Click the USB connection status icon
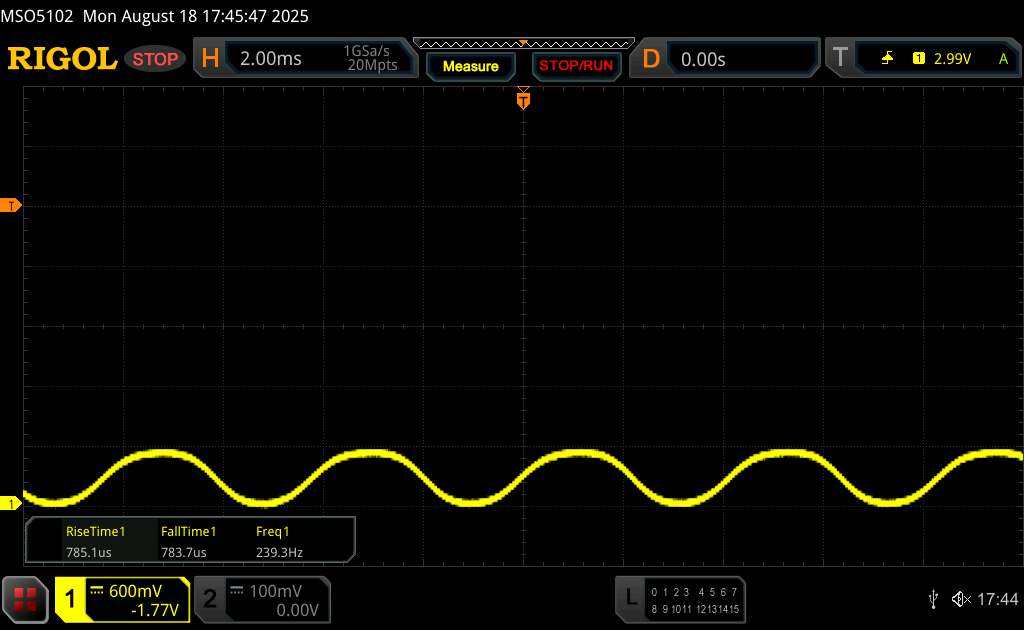This screenshot has height=630, width=1024. (x=933, y=598)
